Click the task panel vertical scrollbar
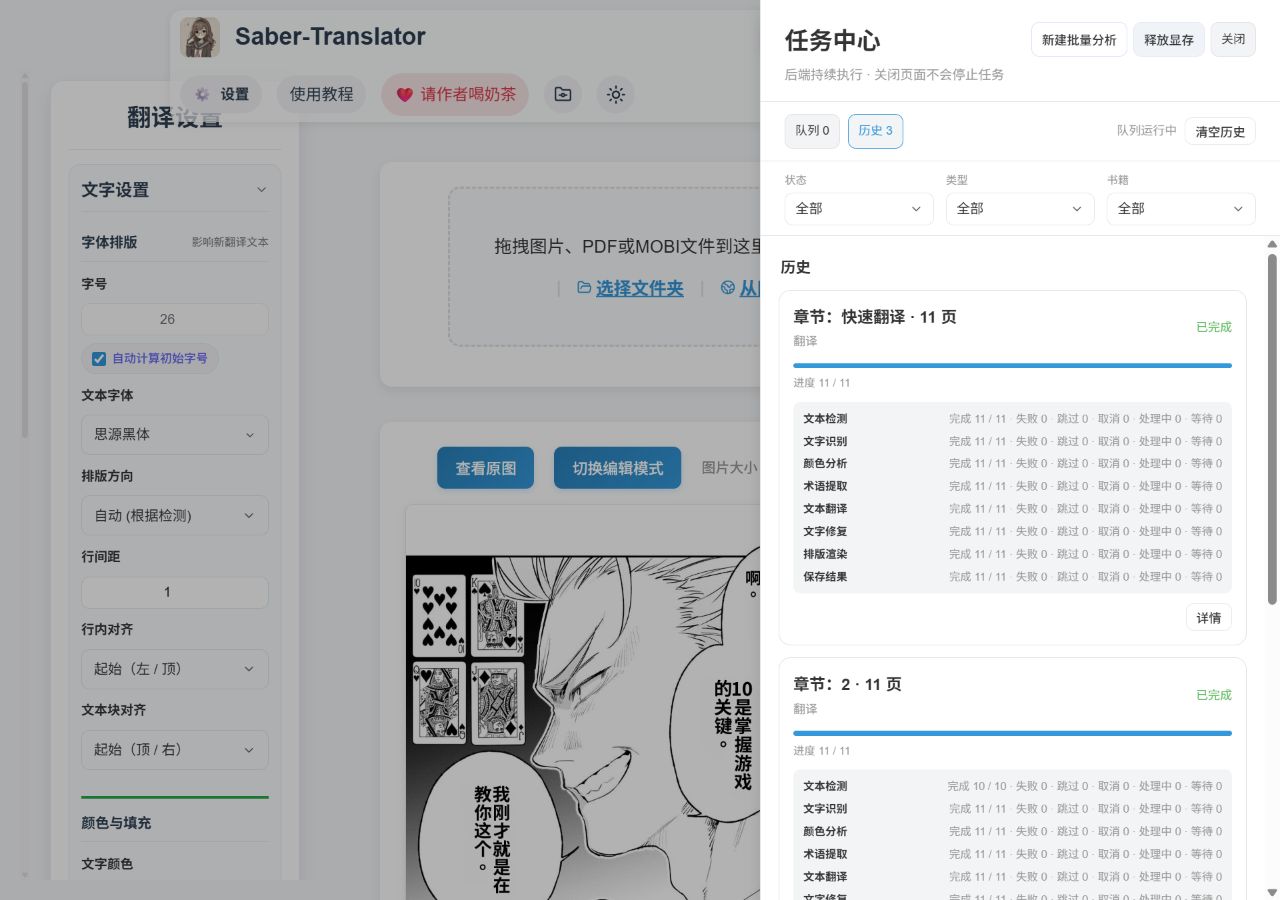This screenshot has height=900, width=1280. point(1272,430)
